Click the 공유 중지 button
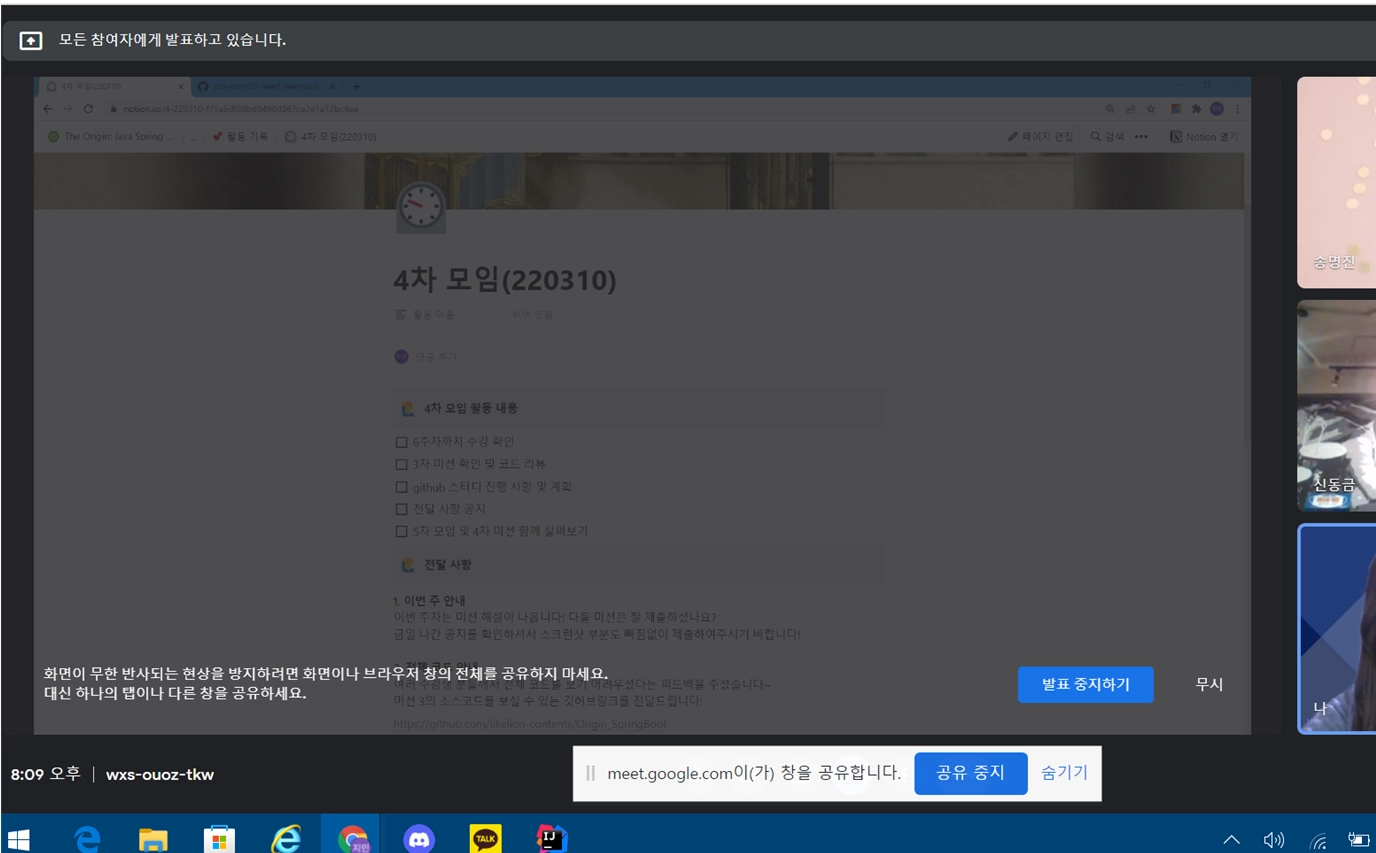 point(970,773)
